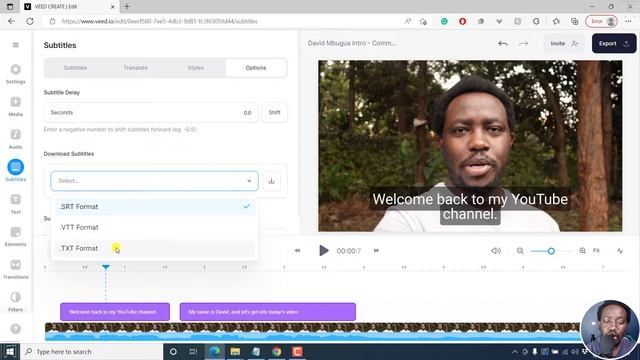Image resolution: width=640 pixels, height=360 pixels.
Task: Switch to the Translate tab
Action: tap(136, 68)
